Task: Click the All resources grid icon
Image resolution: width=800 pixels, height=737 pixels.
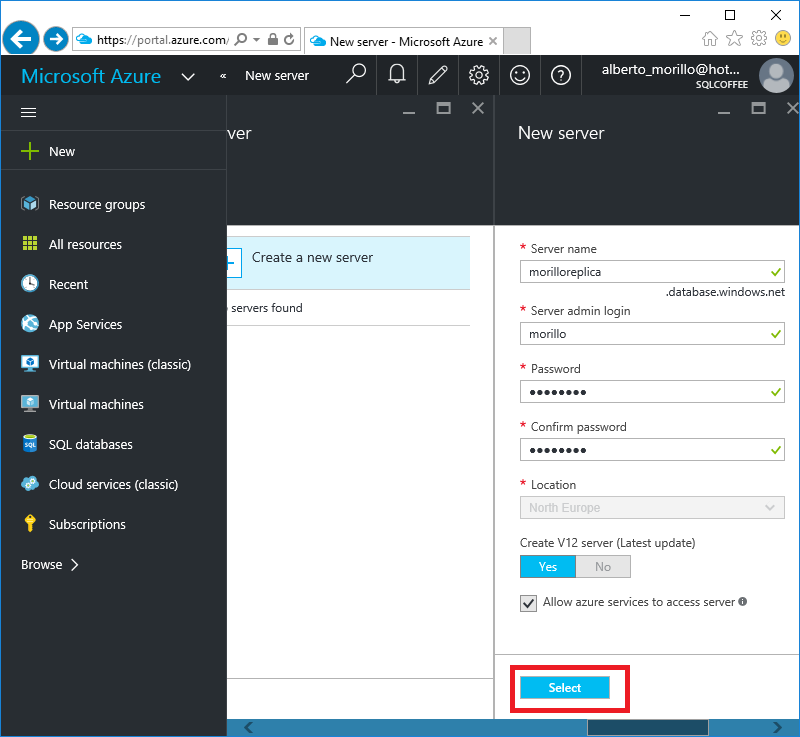Action: [x=30, y=244]
